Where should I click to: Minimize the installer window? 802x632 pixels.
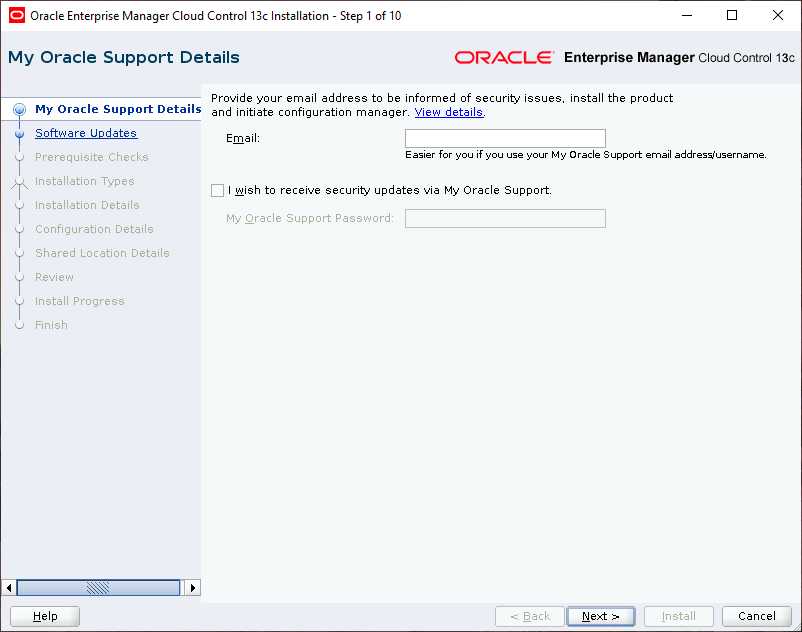point(687,15)
